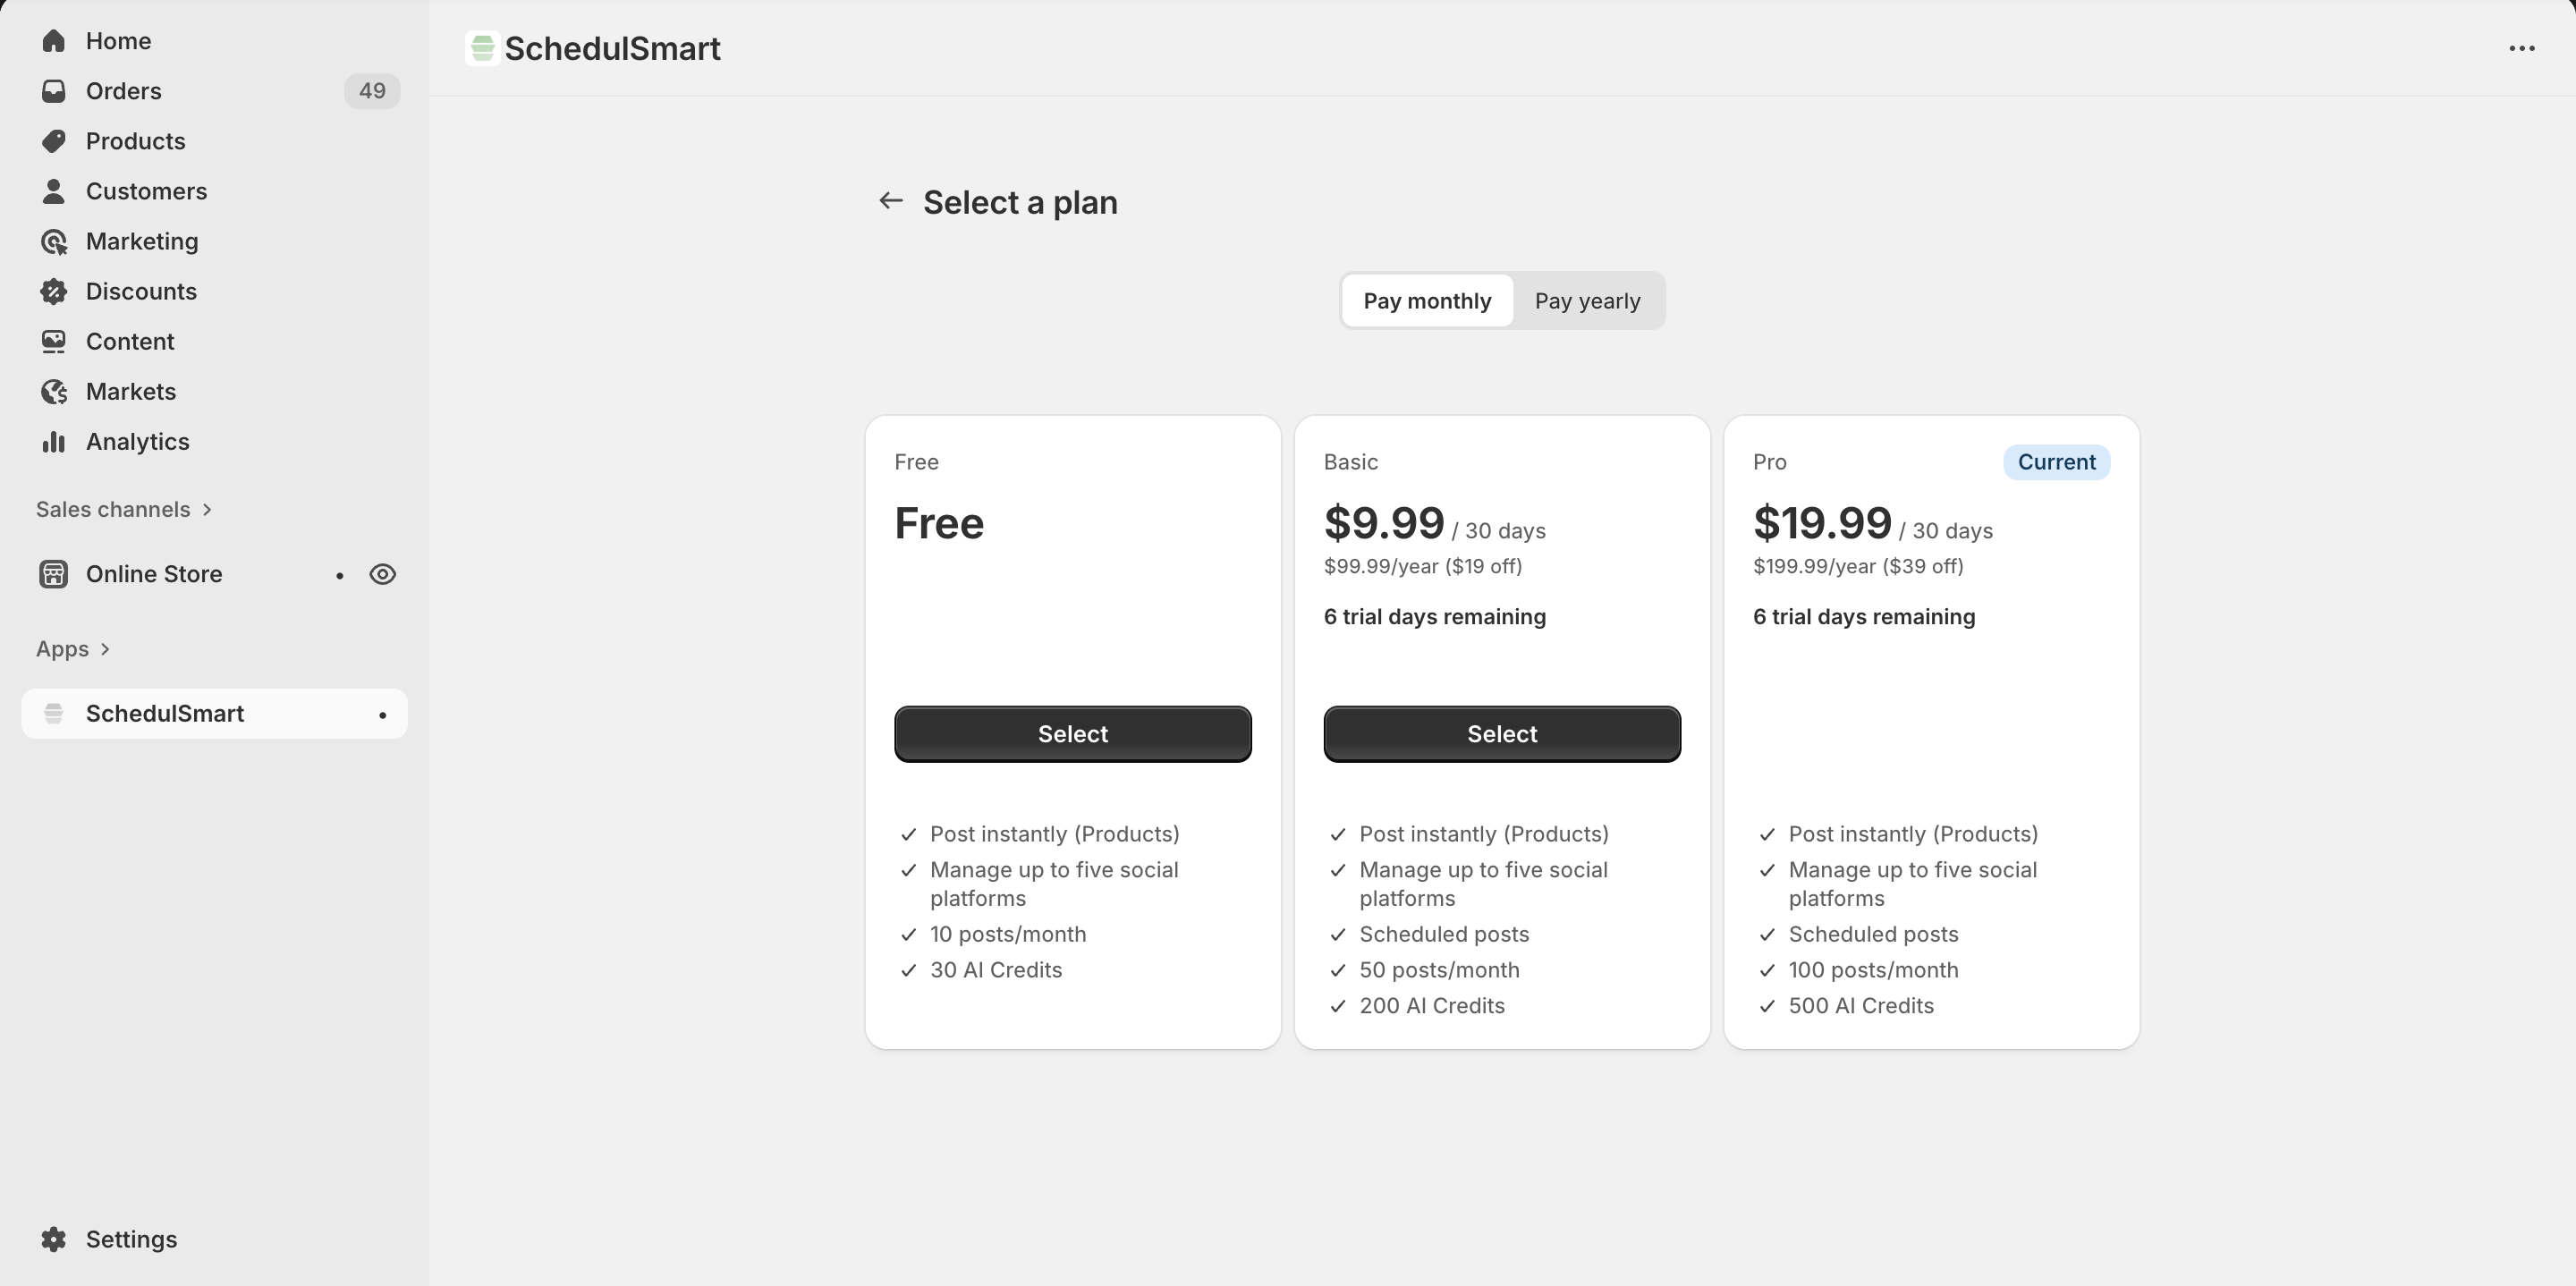Select the Basic $9.99 plan
The height and width of the screenshot is (1286, 2576).
tap(1501, 734)
